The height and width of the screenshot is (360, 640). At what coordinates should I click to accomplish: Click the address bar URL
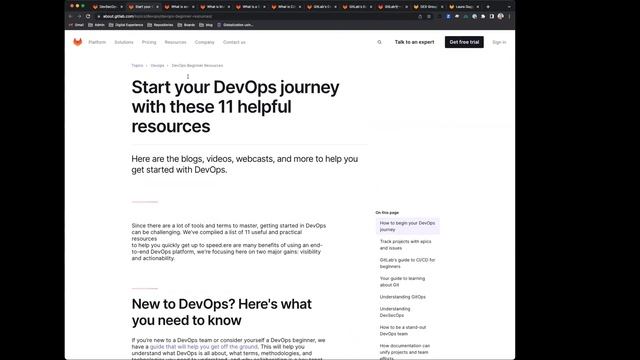pyautogui.click(x=157, y=16)
